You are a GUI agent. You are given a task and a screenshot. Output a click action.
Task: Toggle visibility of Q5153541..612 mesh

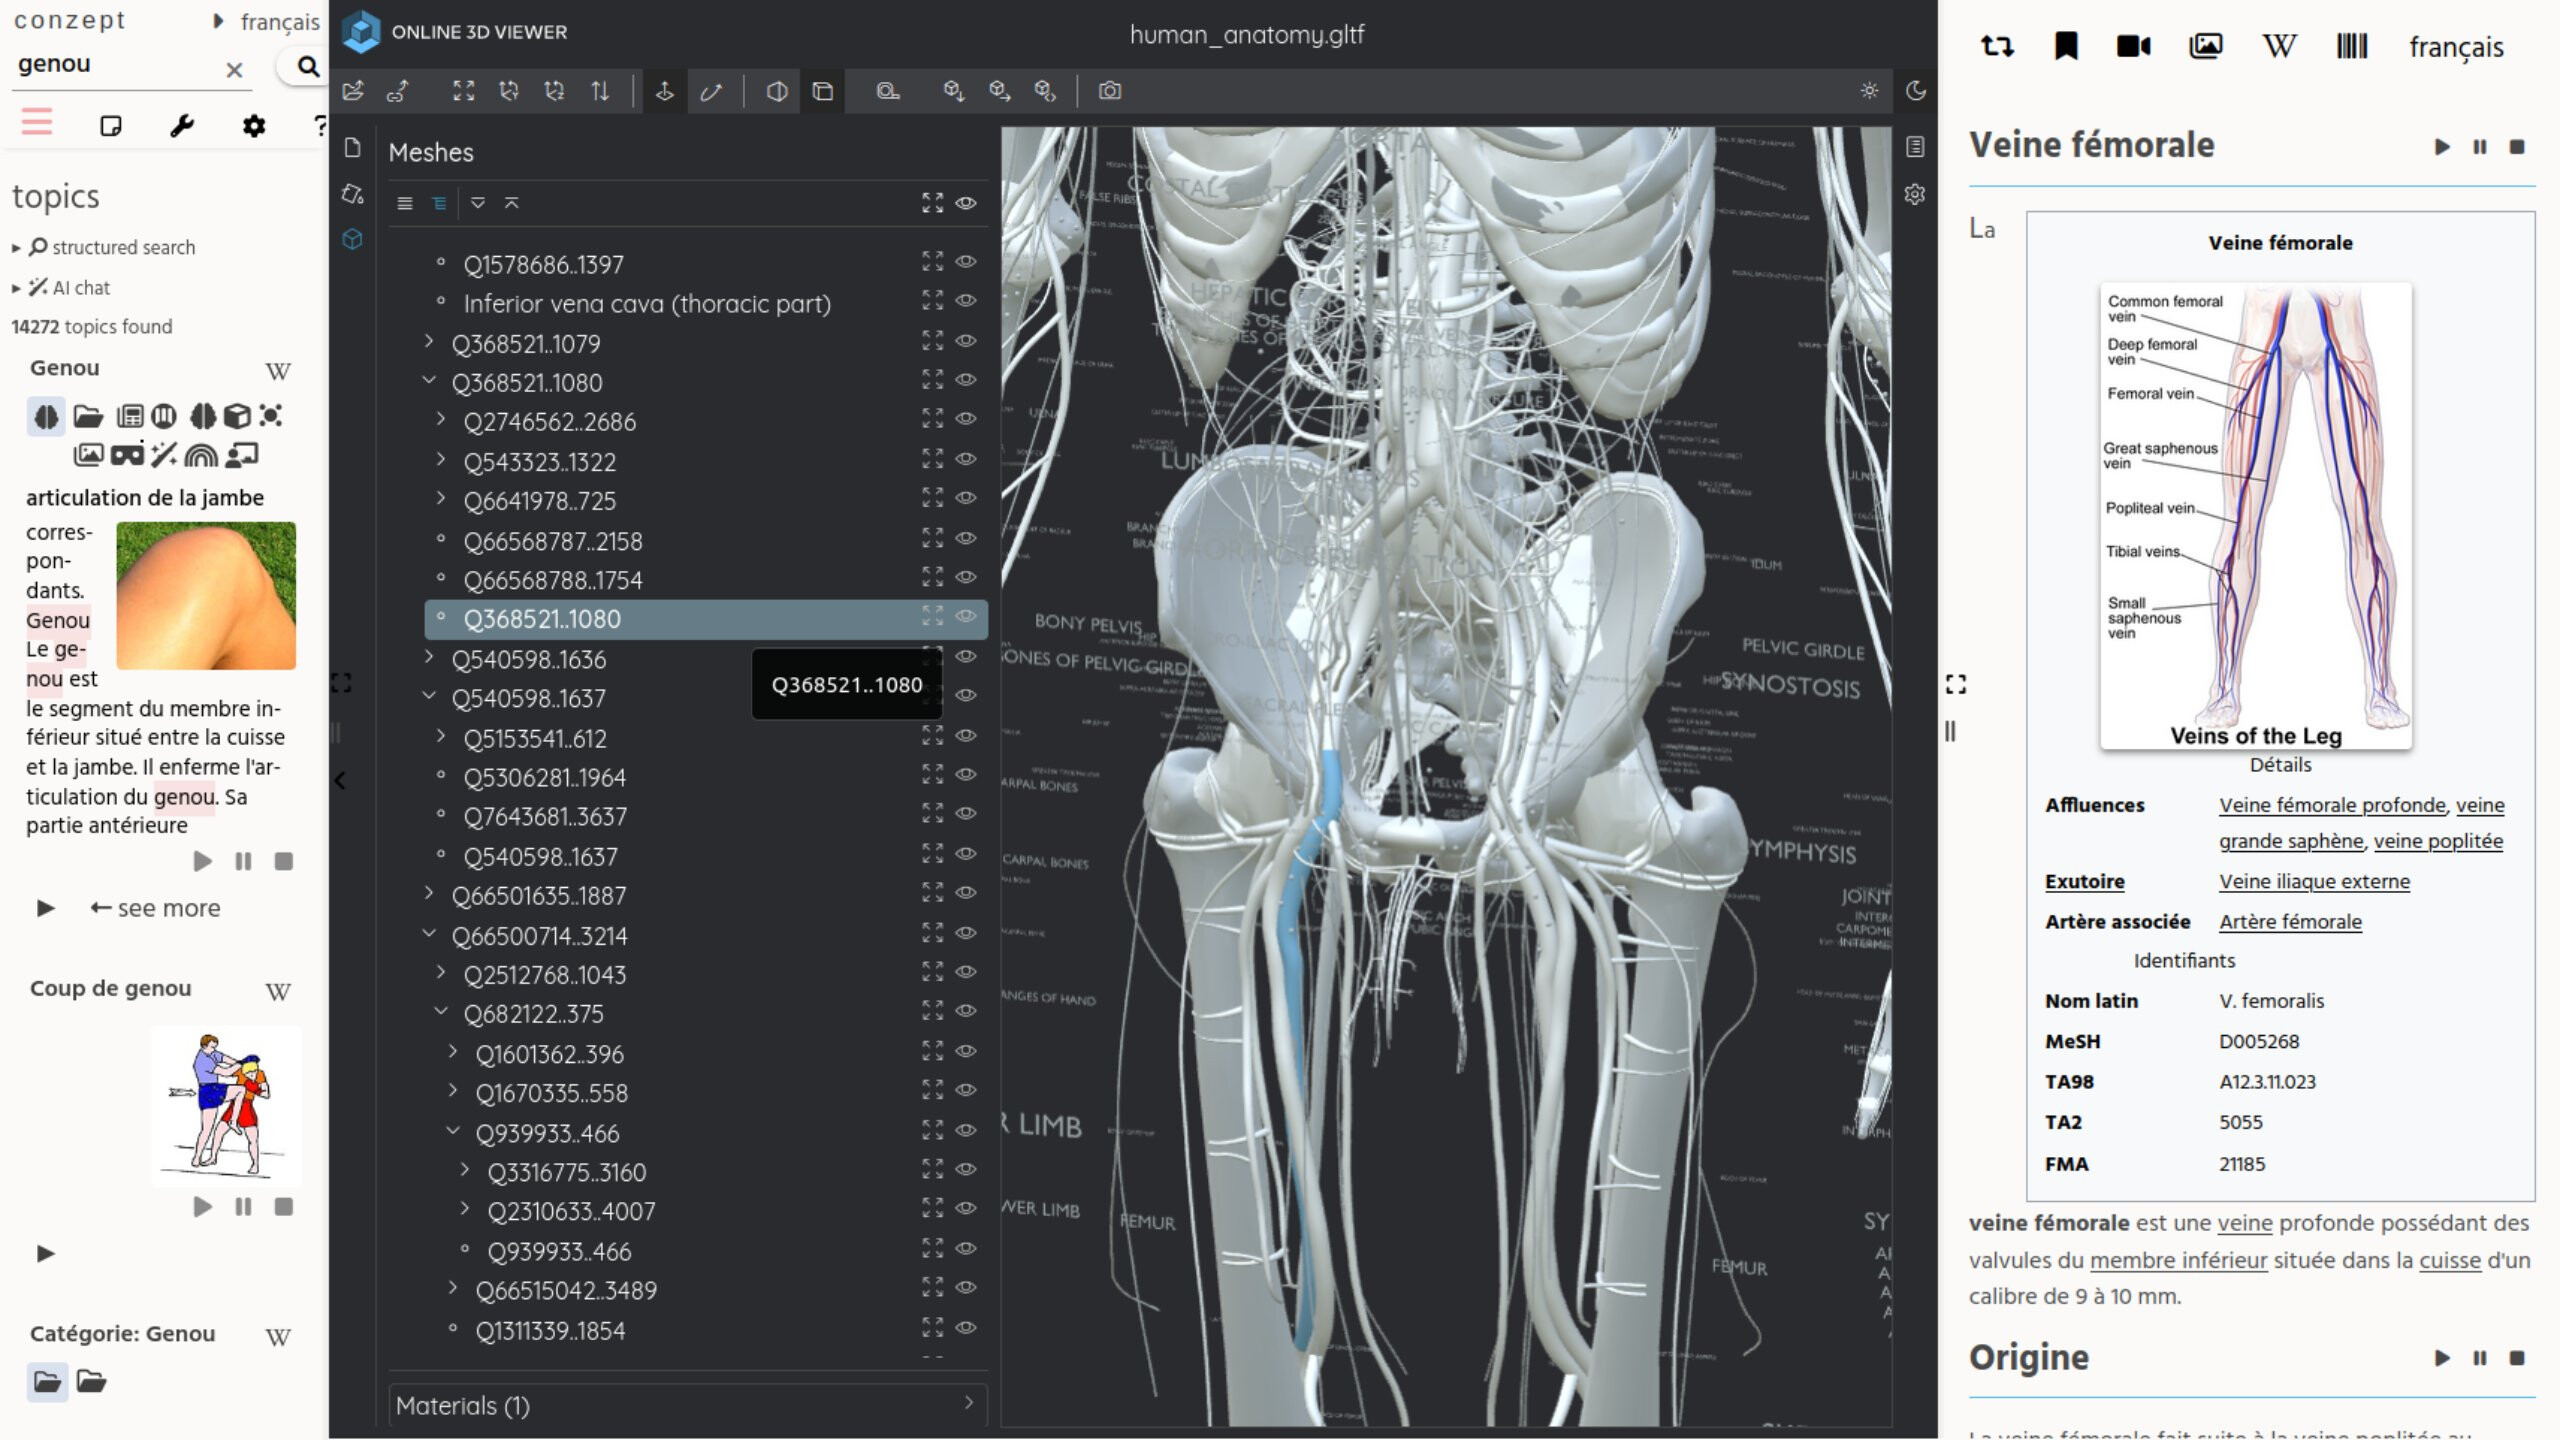(965, 735)
